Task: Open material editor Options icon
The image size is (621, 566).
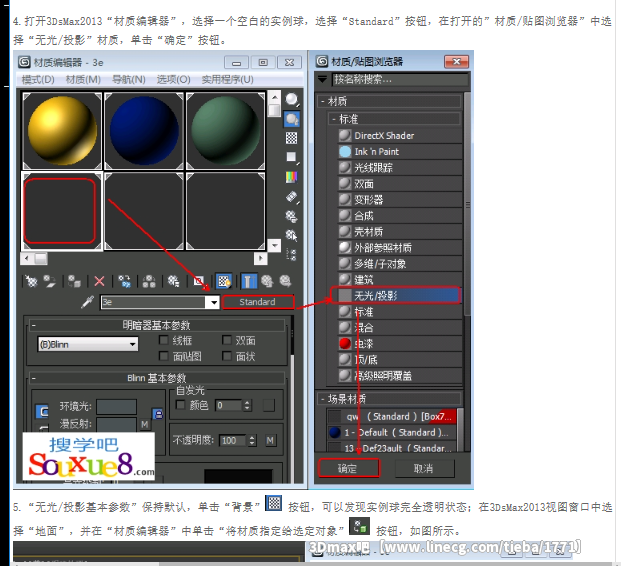Action: [292, 216]
